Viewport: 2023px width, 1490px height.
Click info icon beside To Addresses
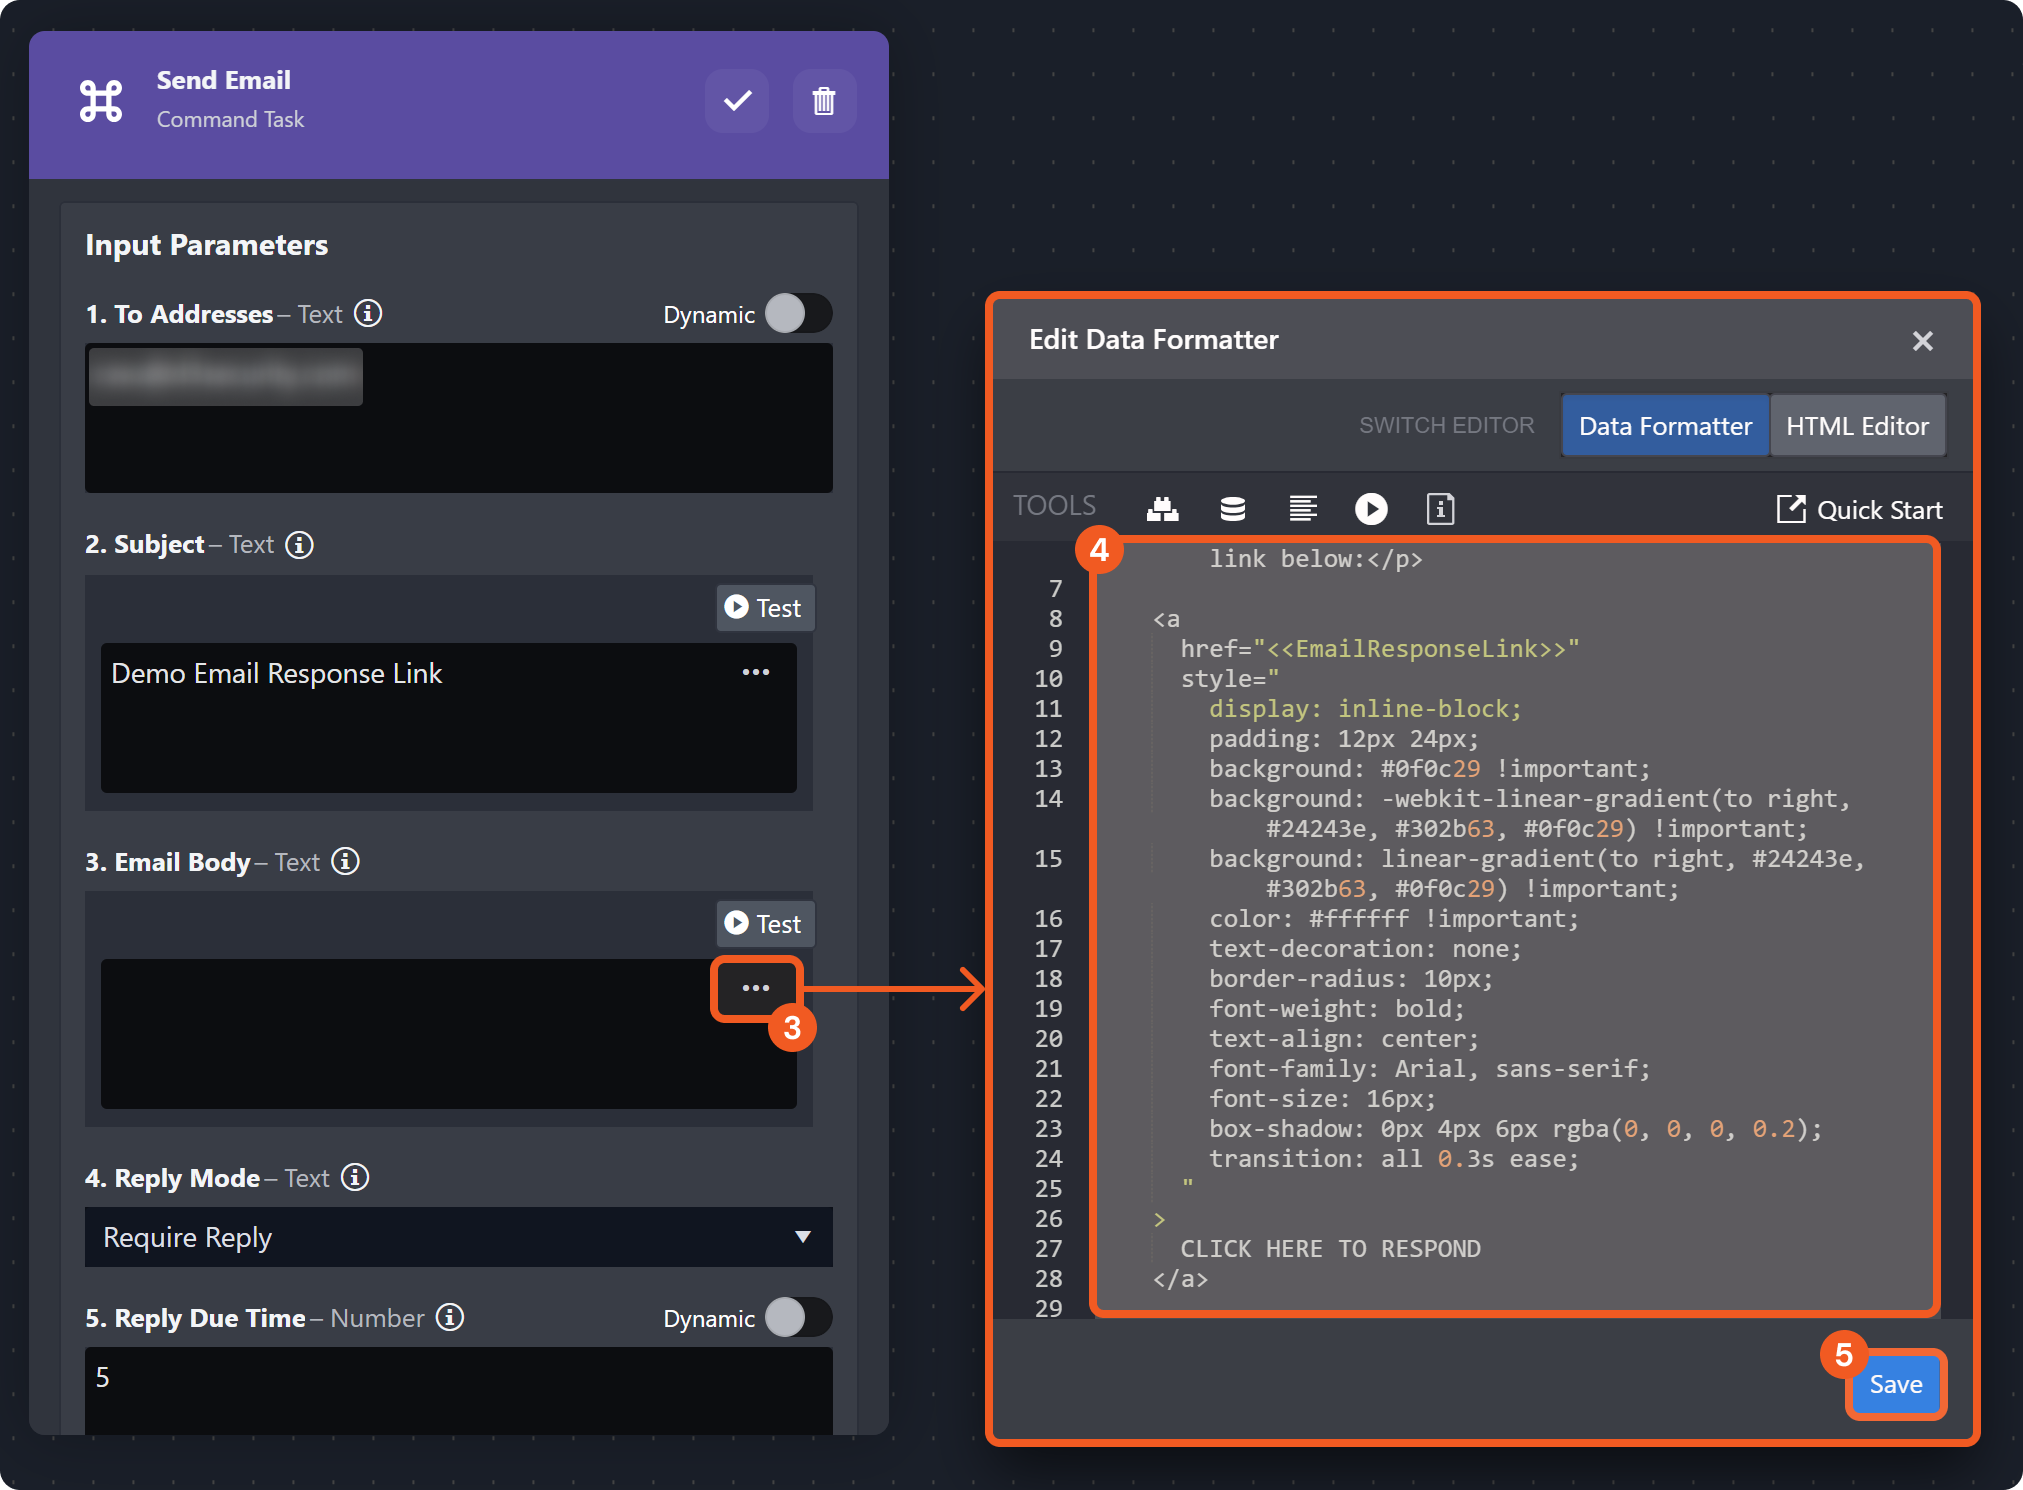coord(368,314)
